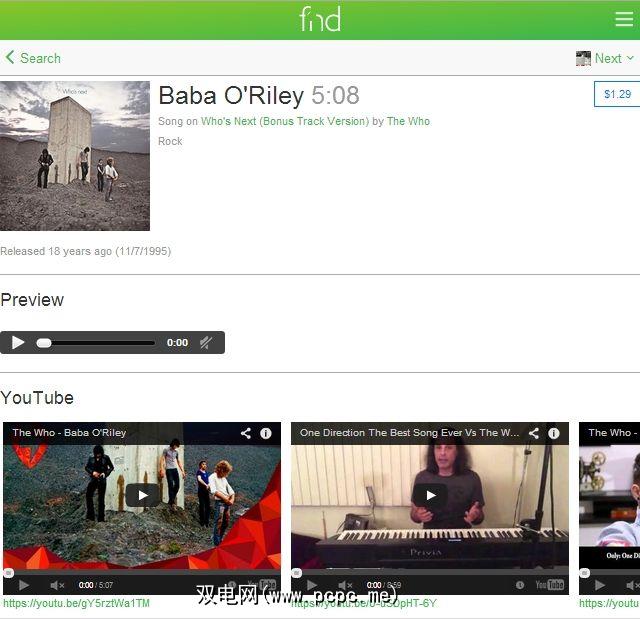Click the Preview section heading
This screenshot has width=640, height=619.
32,300
